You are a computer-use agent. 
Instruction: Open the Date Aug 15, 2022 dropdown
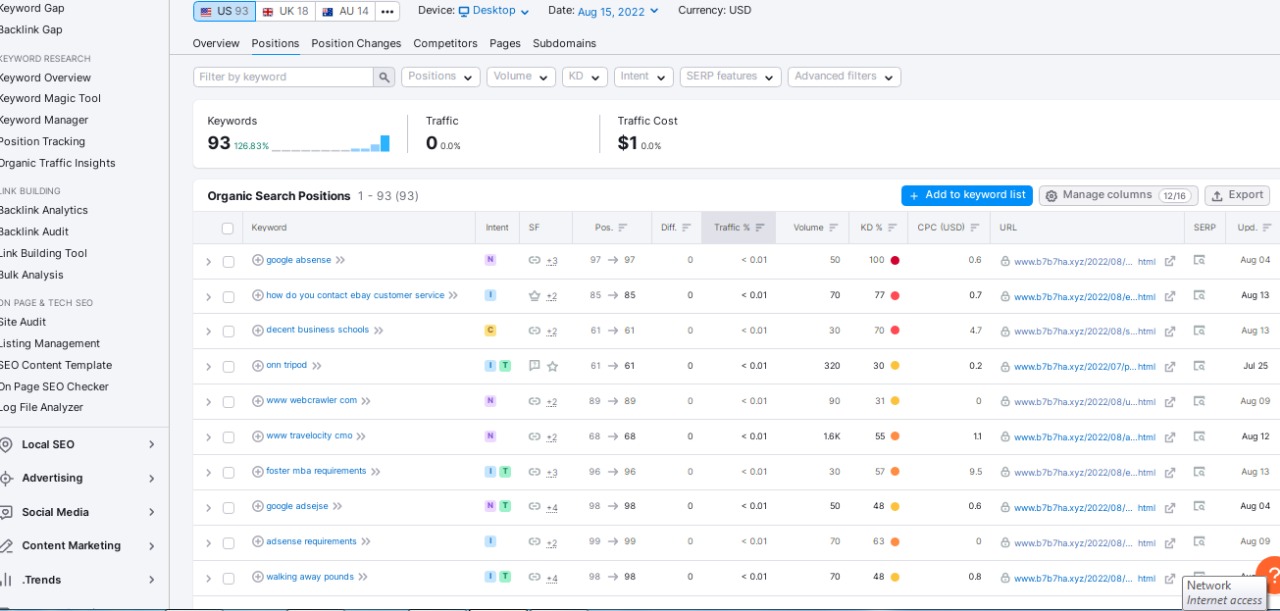point(618,11)
